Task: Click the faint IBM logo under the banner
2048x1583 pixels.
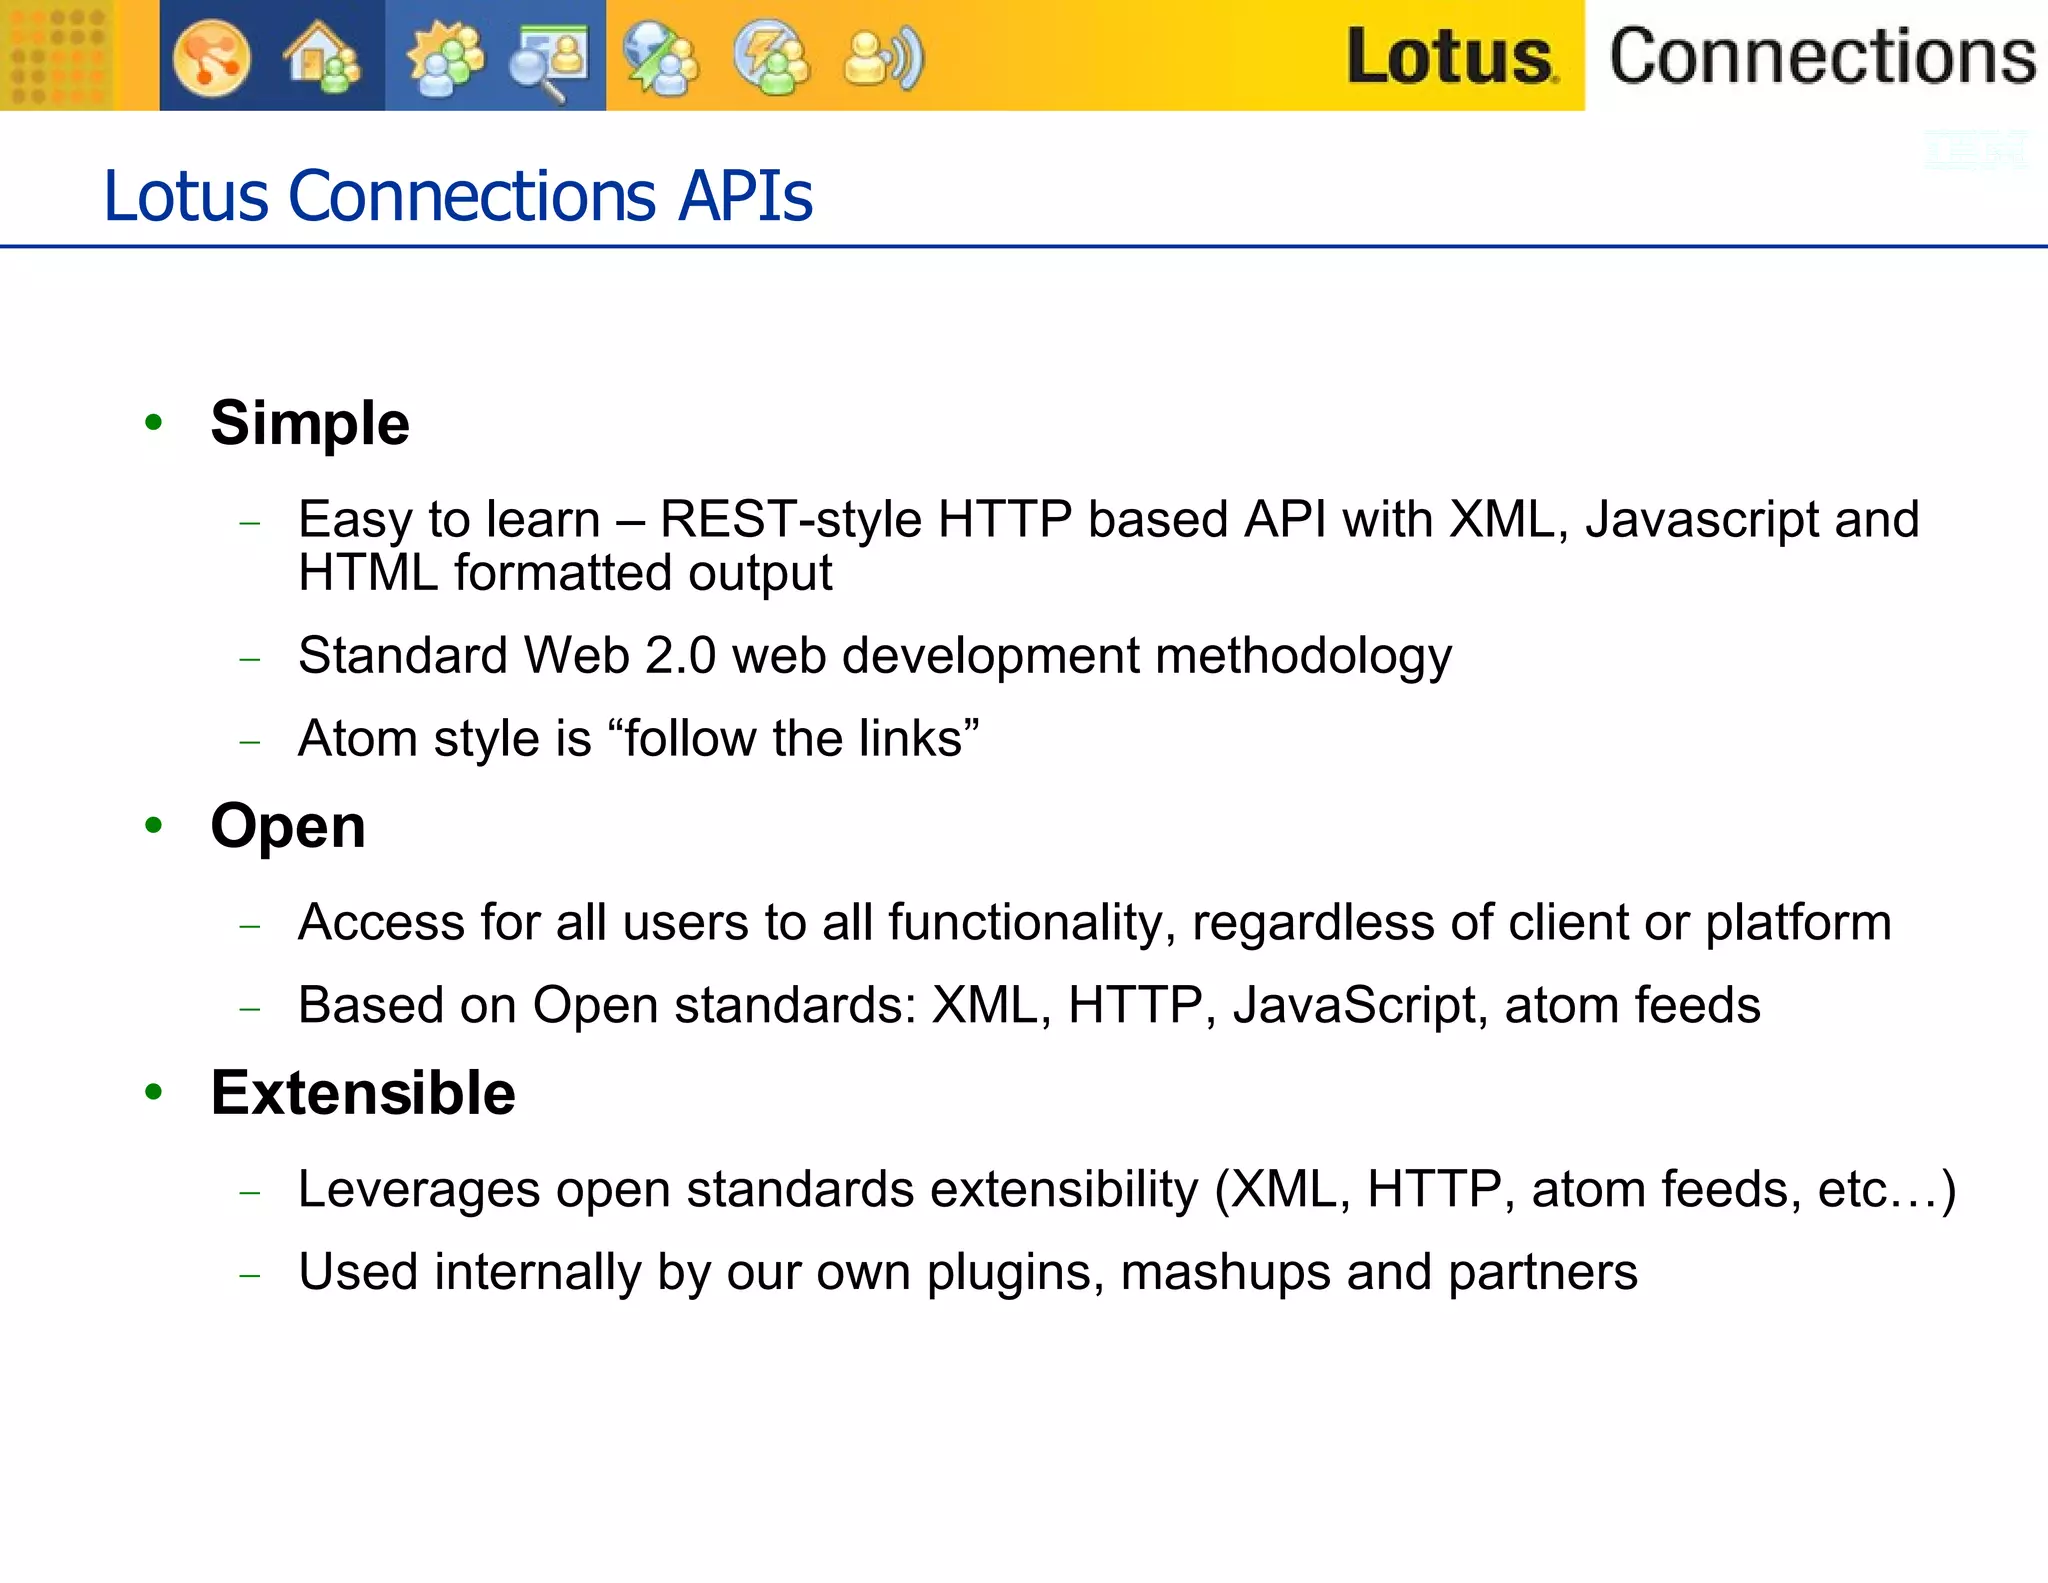Action: click(x=1976, y=150)
